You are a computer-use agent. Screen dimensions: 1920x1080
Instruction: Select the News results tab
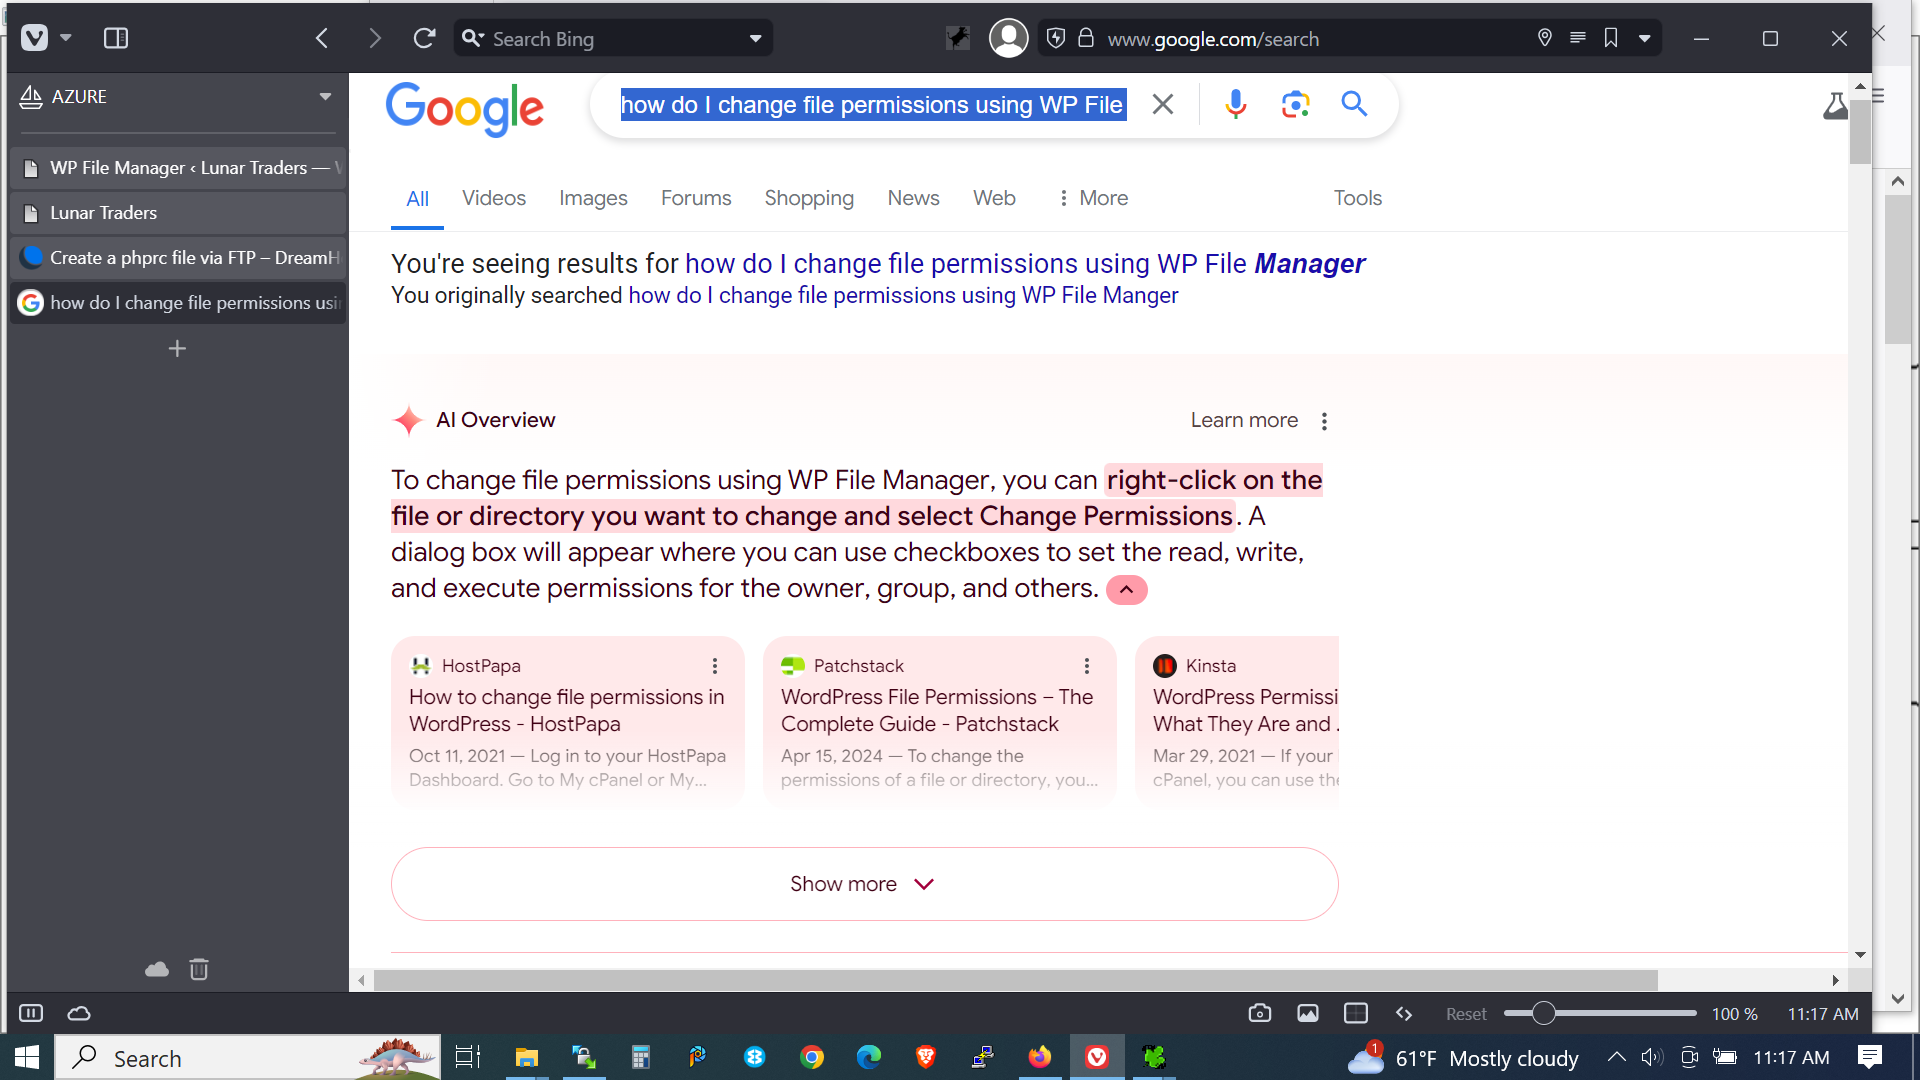point(913,198)
